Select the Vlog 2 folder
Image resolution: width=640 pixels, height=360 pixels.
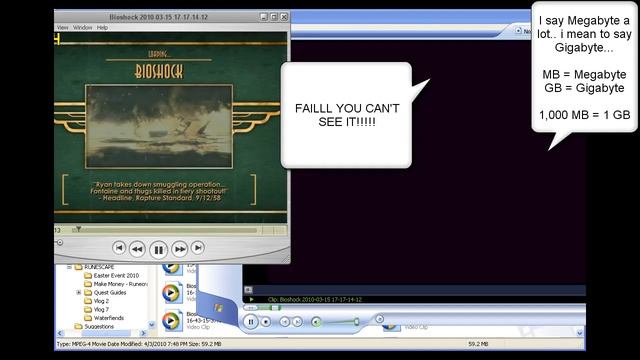(x=101, y=301)
